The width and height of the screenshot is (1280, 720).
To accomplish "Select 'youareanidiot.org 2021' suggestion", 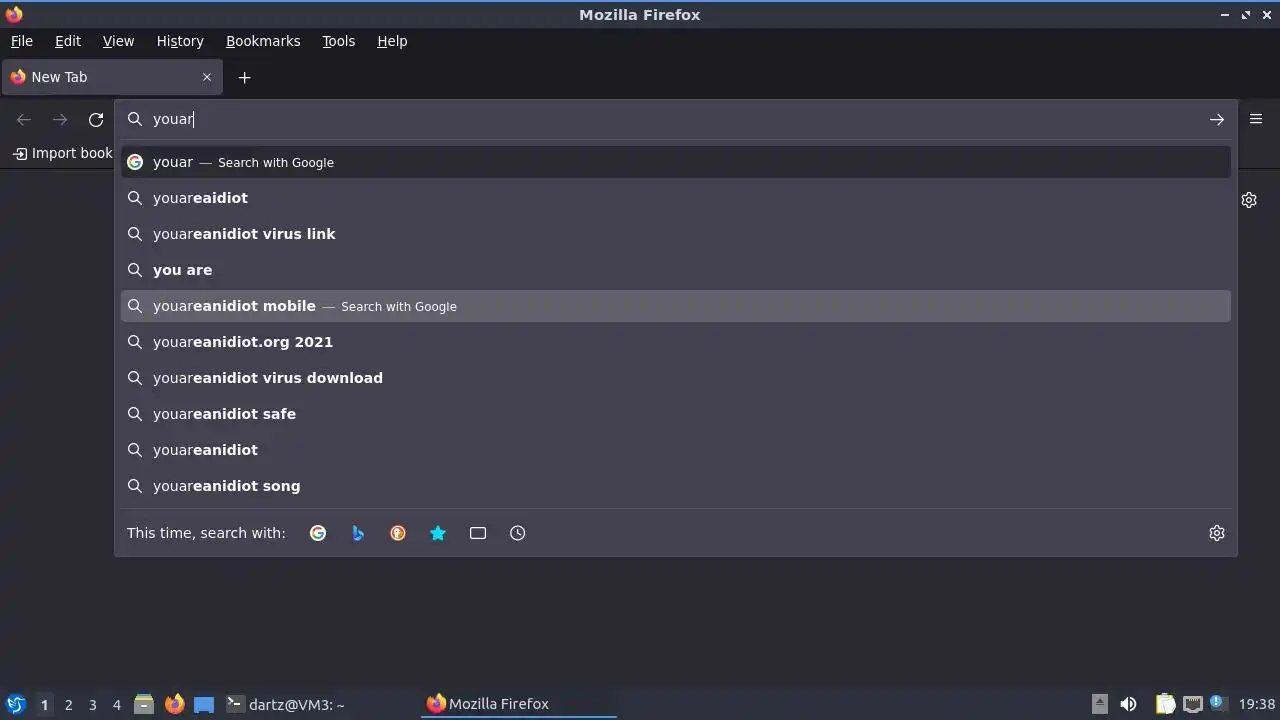I will pos(676,342).
